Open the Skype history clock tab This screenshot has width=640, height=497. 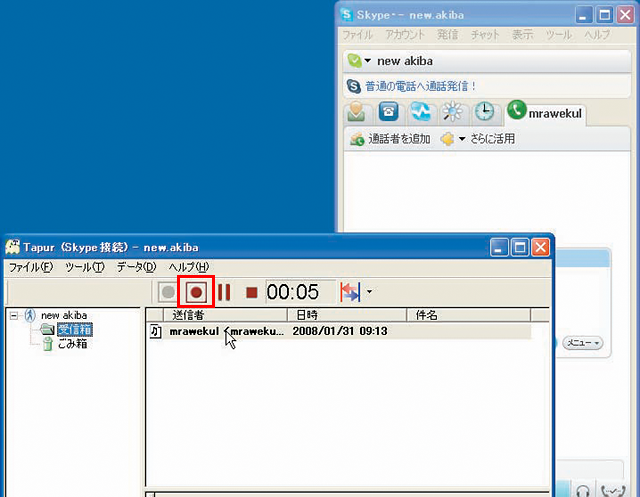[484, 111]
